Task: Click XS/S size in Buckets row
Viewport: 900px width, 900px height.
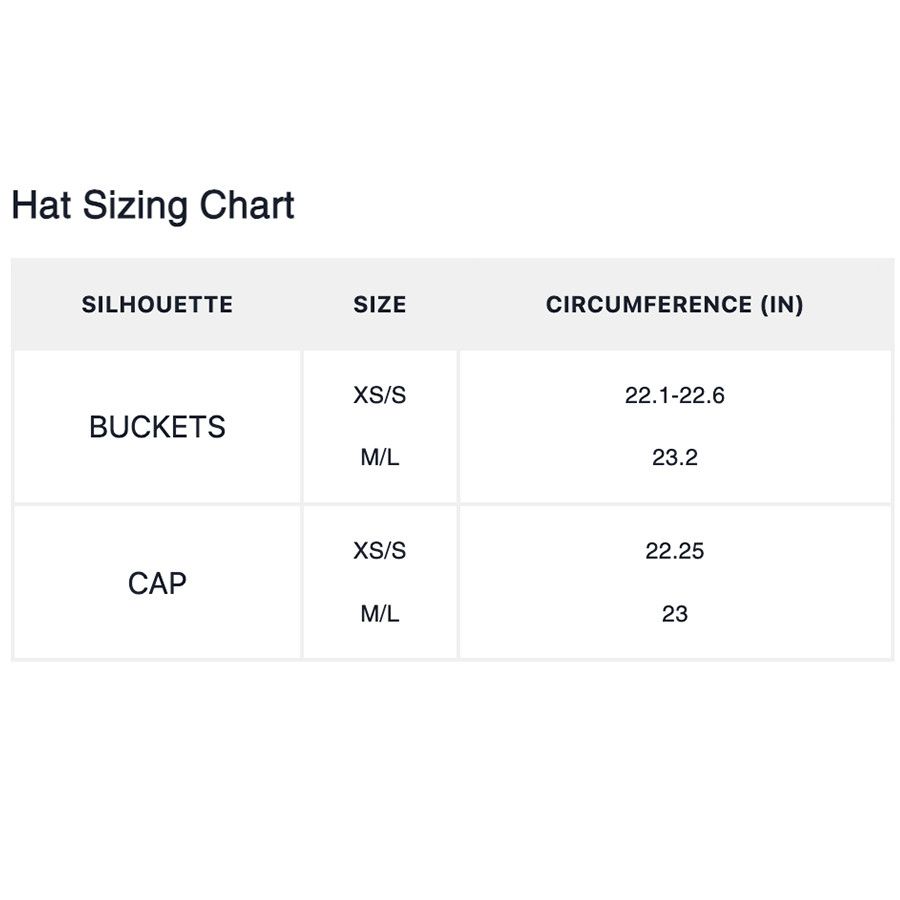Action: [x=379, y=395]
